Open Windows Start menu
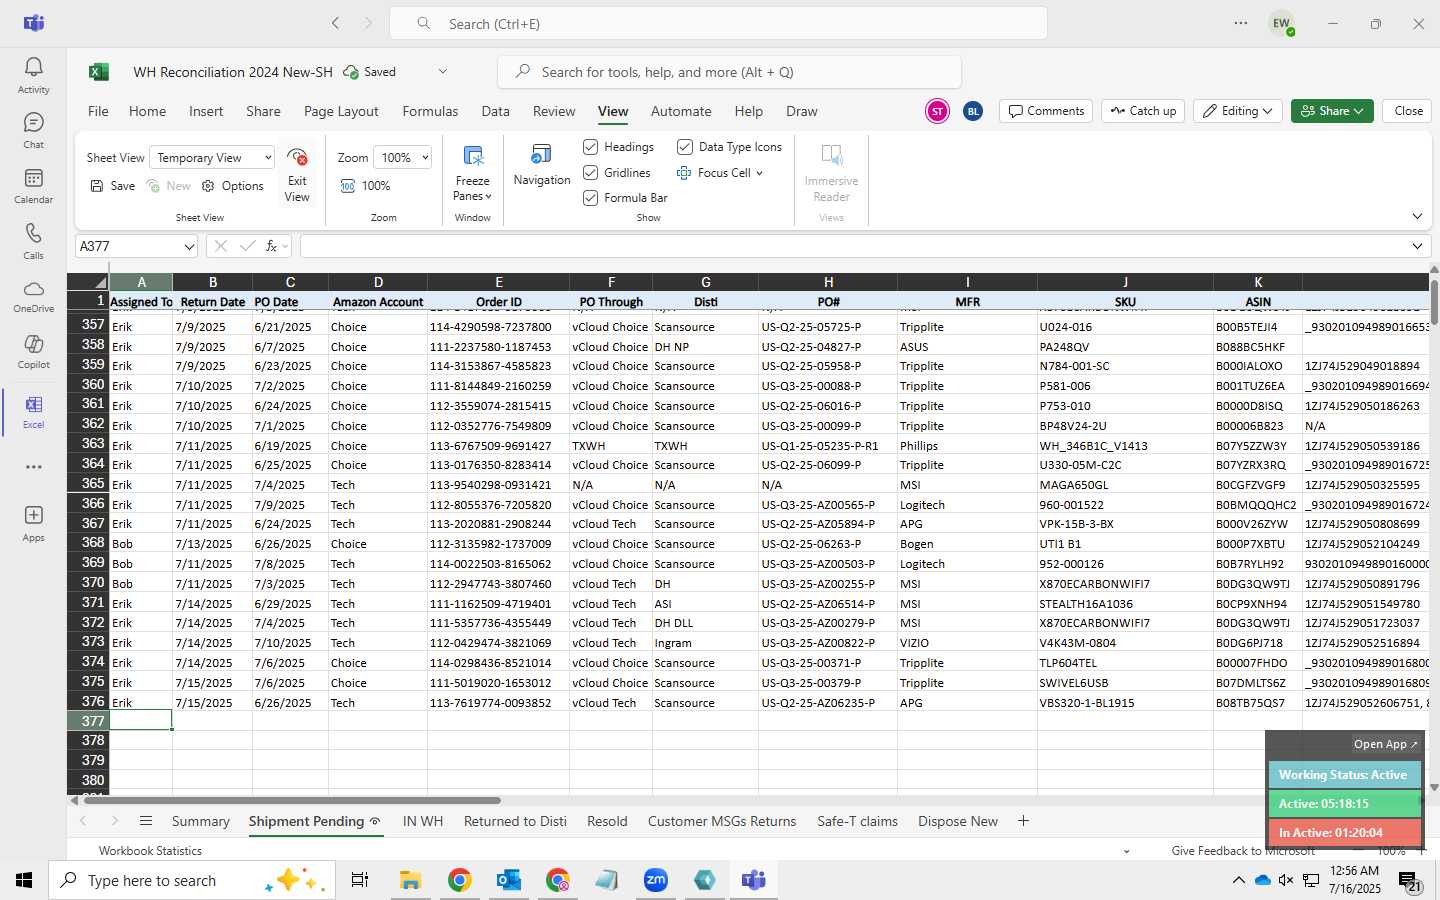1440x900 pixels. coord(24,880)
